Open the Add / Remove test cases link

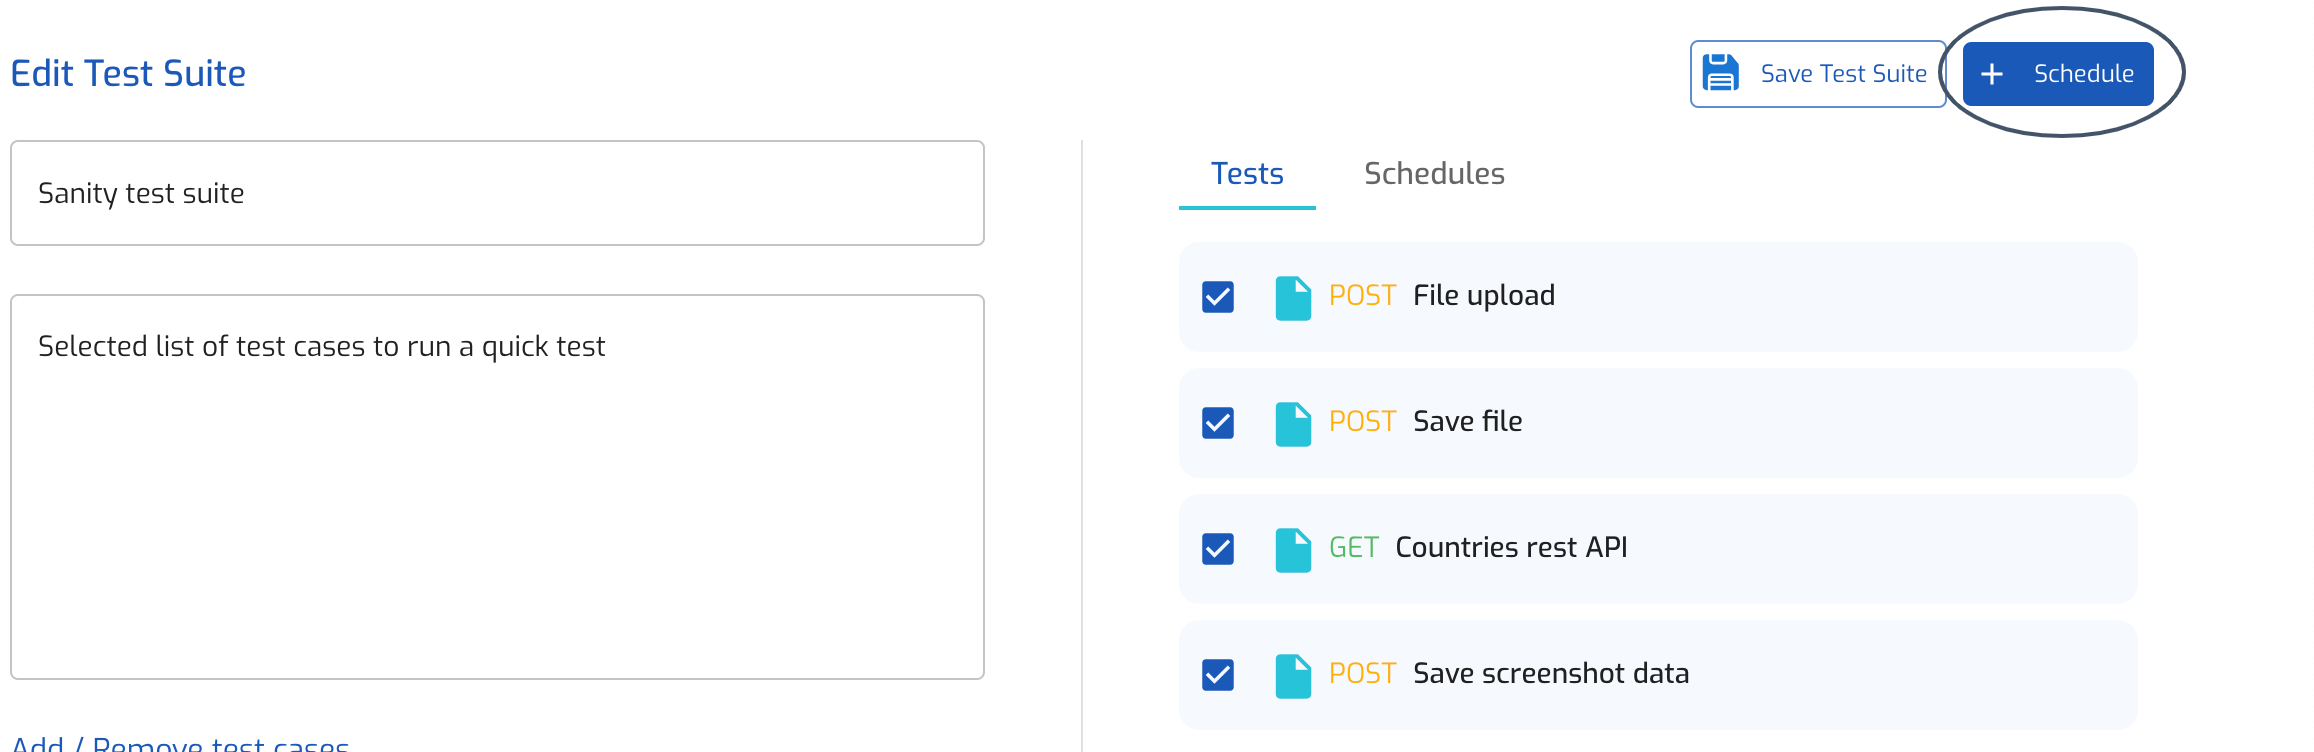coord(180,743)
